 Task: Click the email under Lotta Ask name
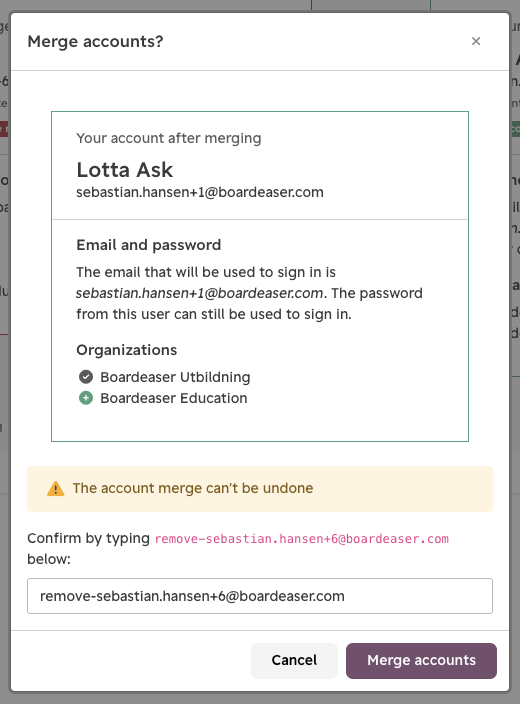tap(200, 192)
